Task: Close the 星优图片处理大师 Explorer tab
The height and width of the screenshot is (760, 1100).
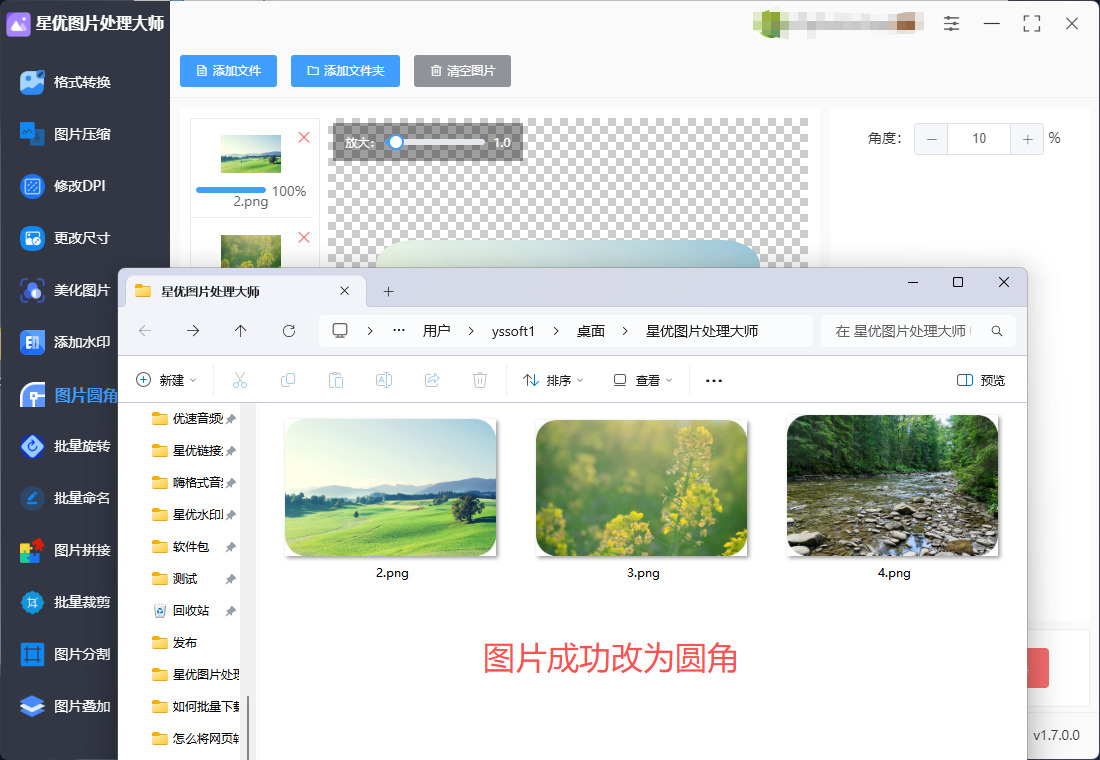Action: (x=344, y=291)
